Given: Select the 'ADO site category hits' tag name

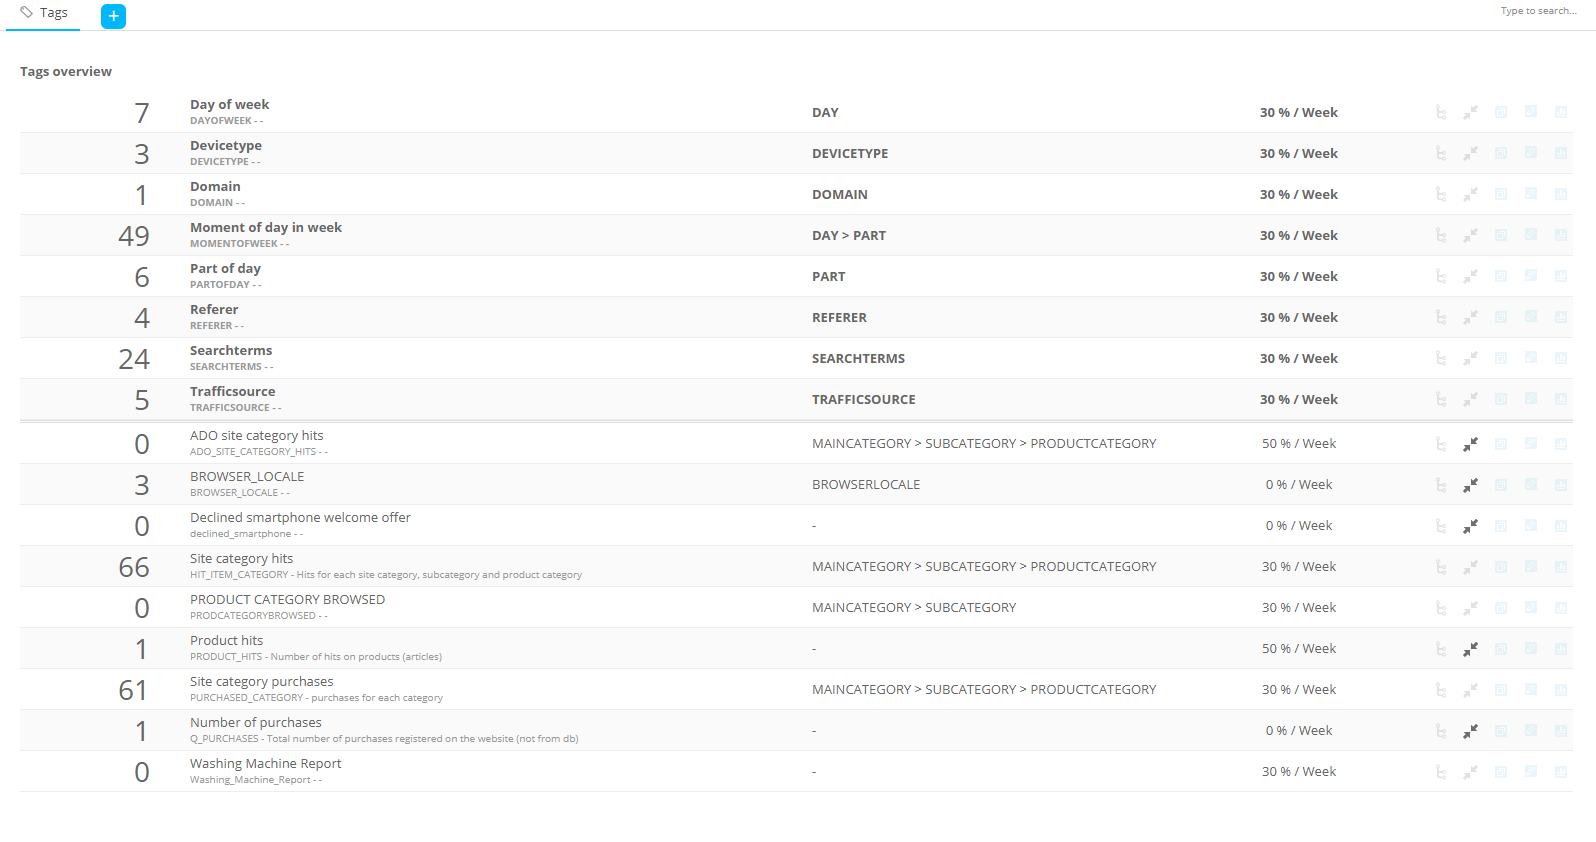Looking at the screenshot, I should 257,435.
